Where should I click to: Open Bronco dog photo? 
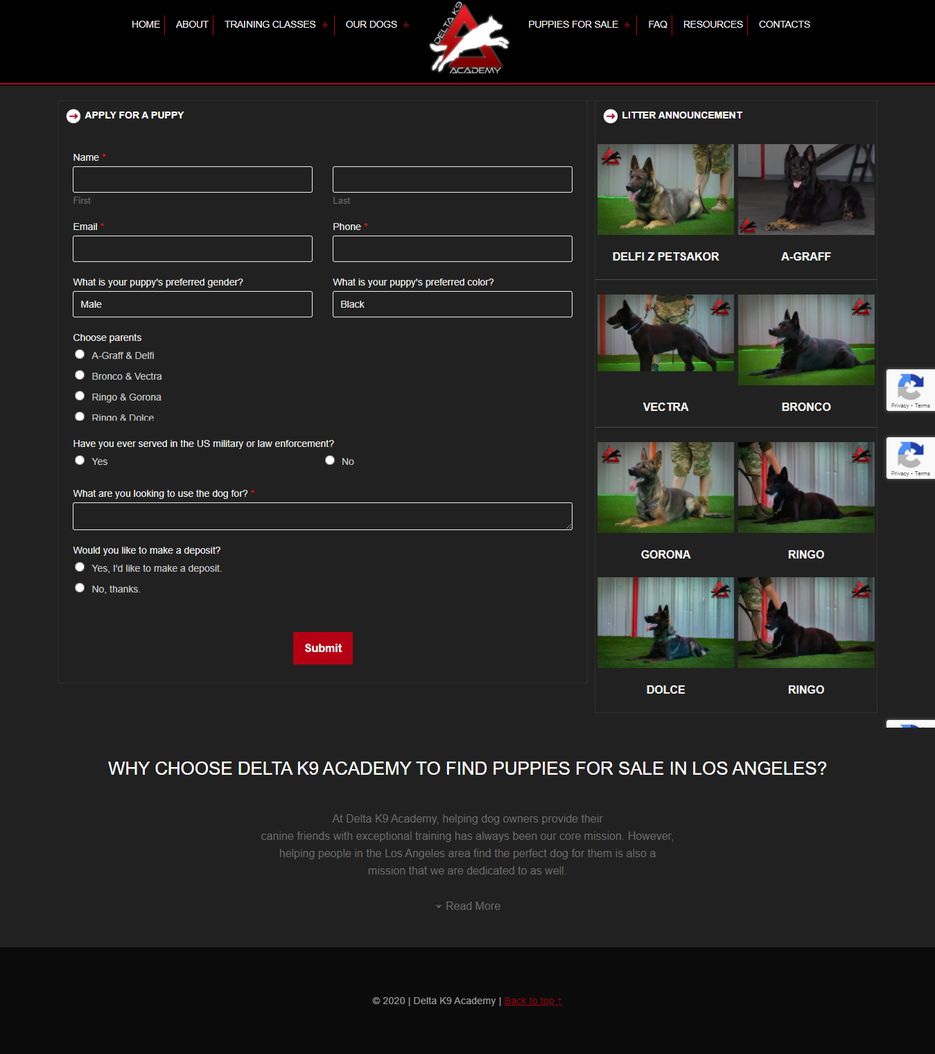coord(806,339)
